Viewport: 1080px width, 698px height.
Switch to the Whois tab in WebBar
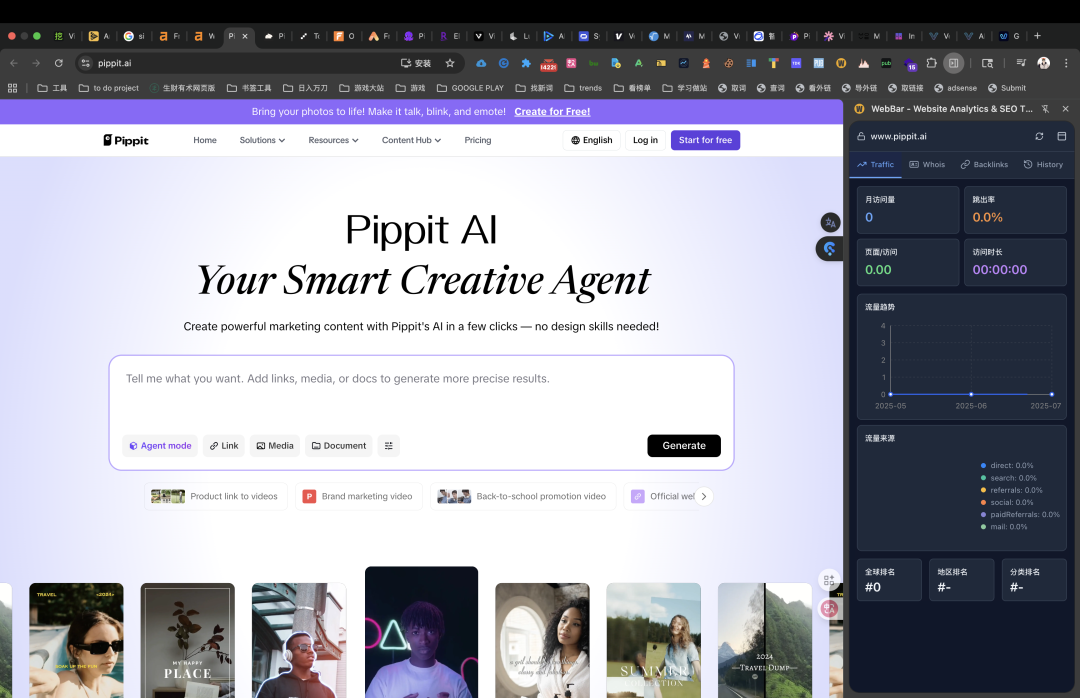(x=927, y=165)
